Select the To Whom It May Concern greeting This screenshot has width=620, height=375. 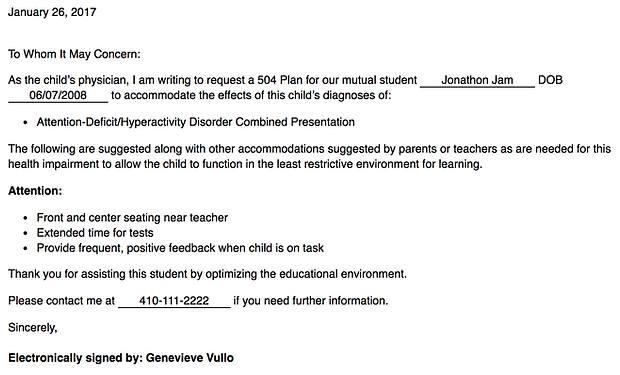pyautogui.click(x=74, y=54)
